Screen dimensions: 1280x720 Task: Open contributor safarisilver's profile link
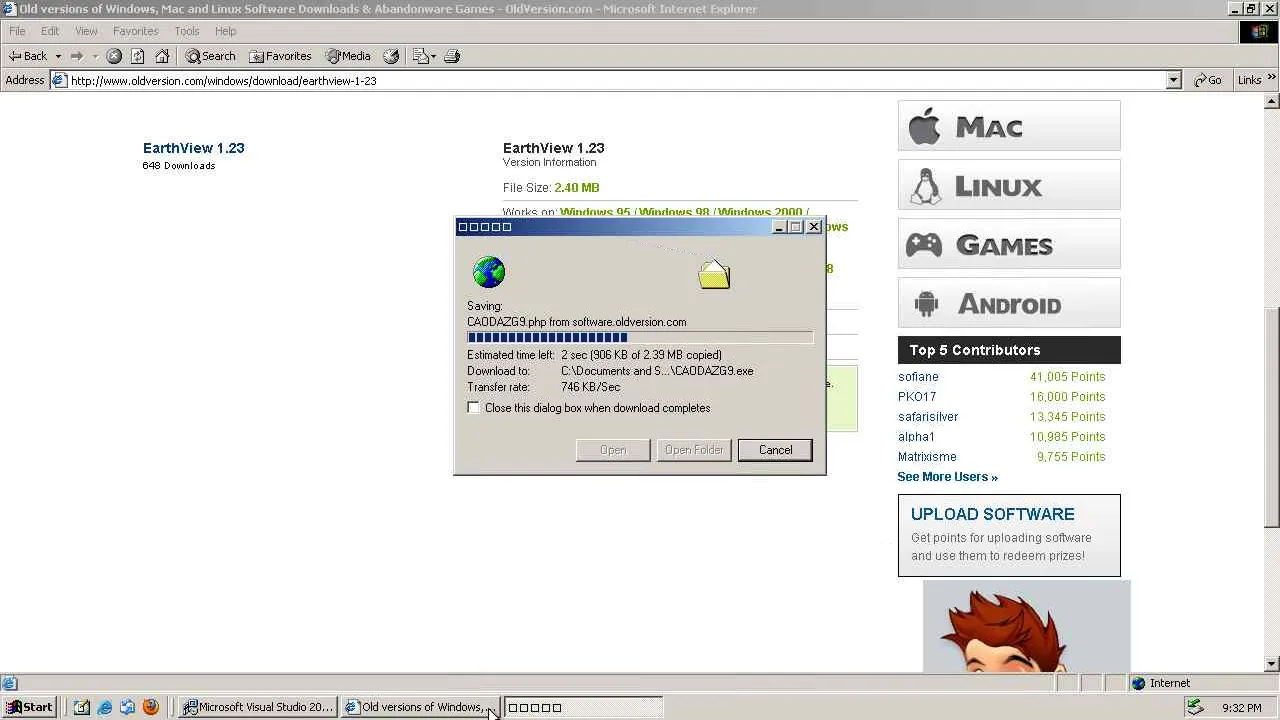[x=928, y=417]
